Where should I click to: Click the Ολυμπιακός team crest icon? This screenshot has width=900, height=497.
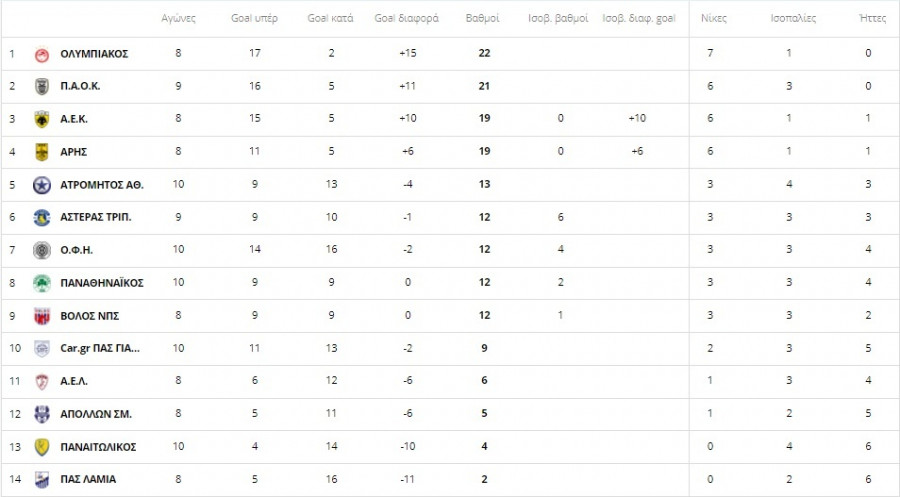click(x=42, y=54)
